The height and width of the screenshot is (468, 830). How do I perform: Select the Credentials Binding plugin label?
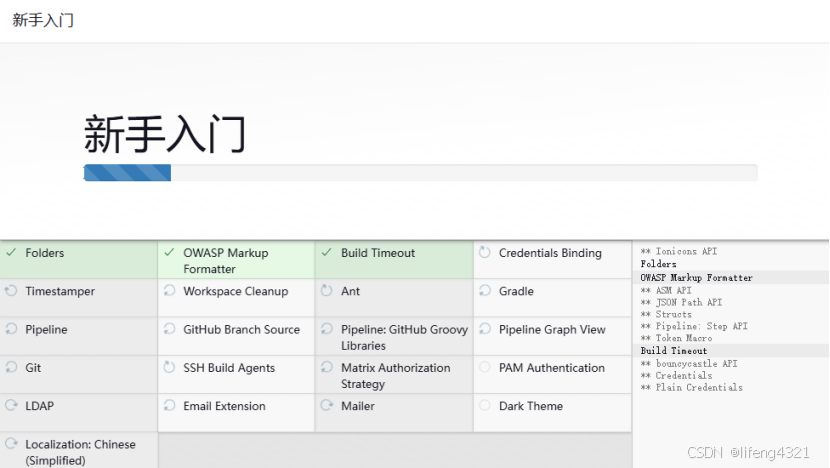(551, 253)
